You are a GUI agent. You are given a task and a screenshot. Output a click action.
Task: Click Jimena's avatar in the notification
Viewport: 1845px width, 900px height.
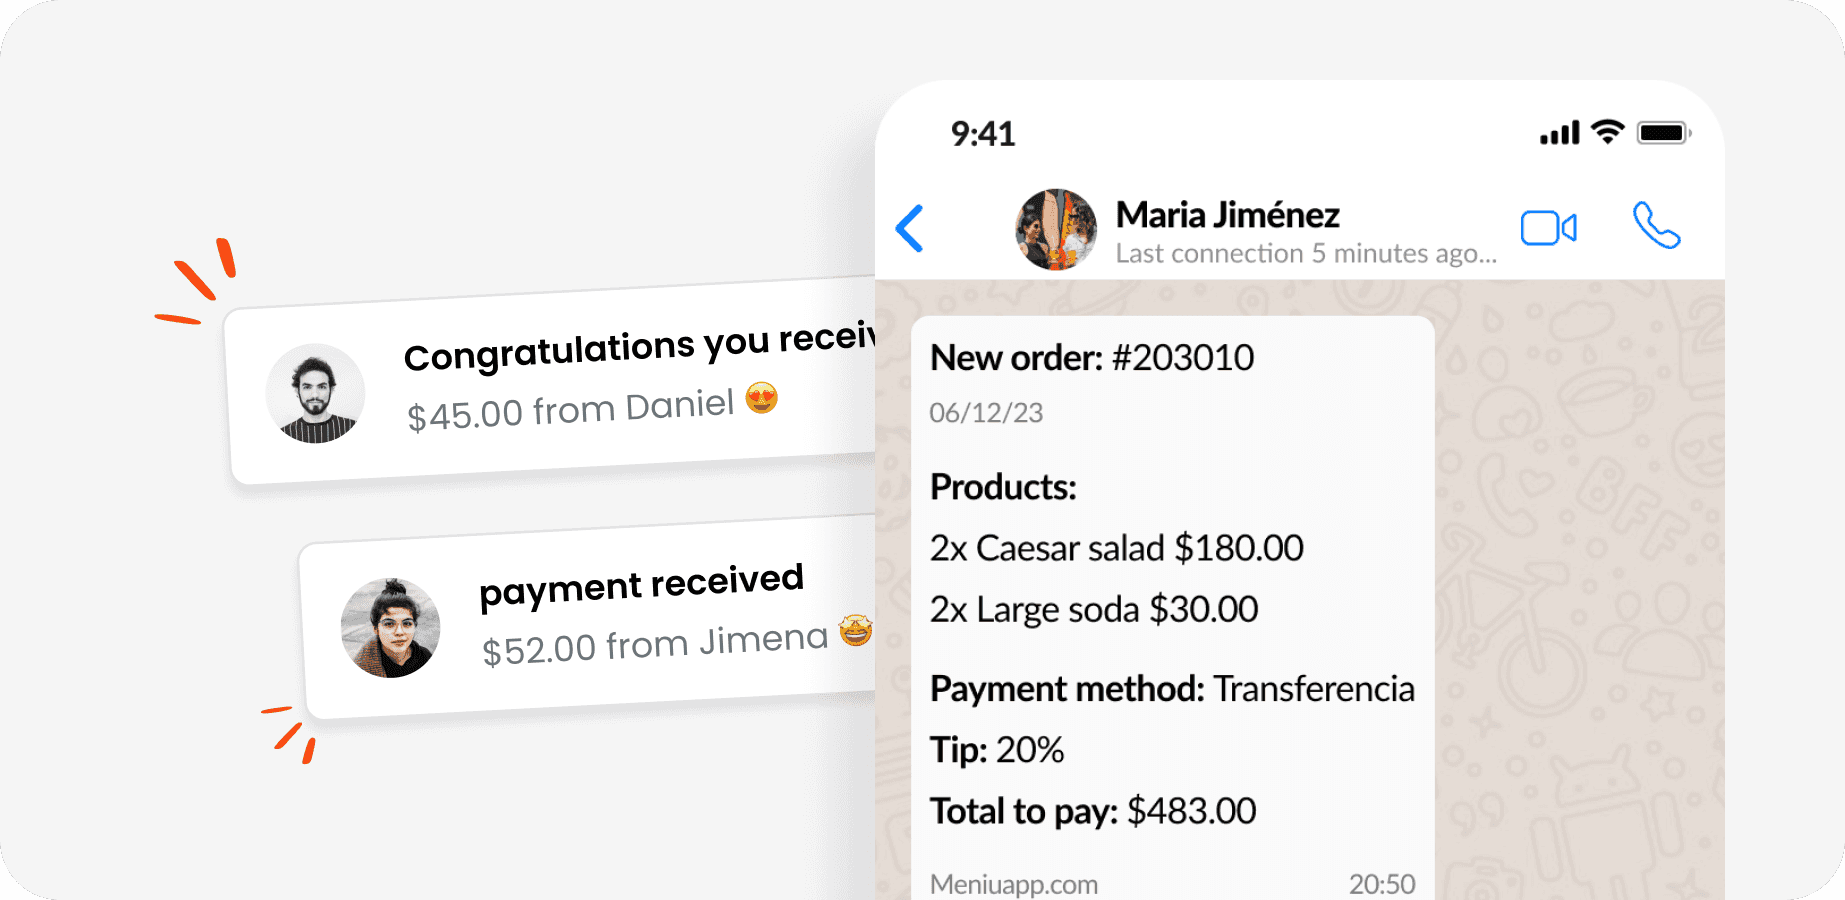(390, 628)
